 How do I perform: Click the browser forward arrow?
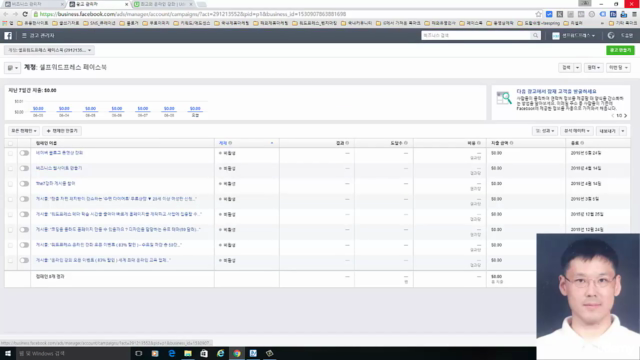pyautogui.click(x=15, y=14)
